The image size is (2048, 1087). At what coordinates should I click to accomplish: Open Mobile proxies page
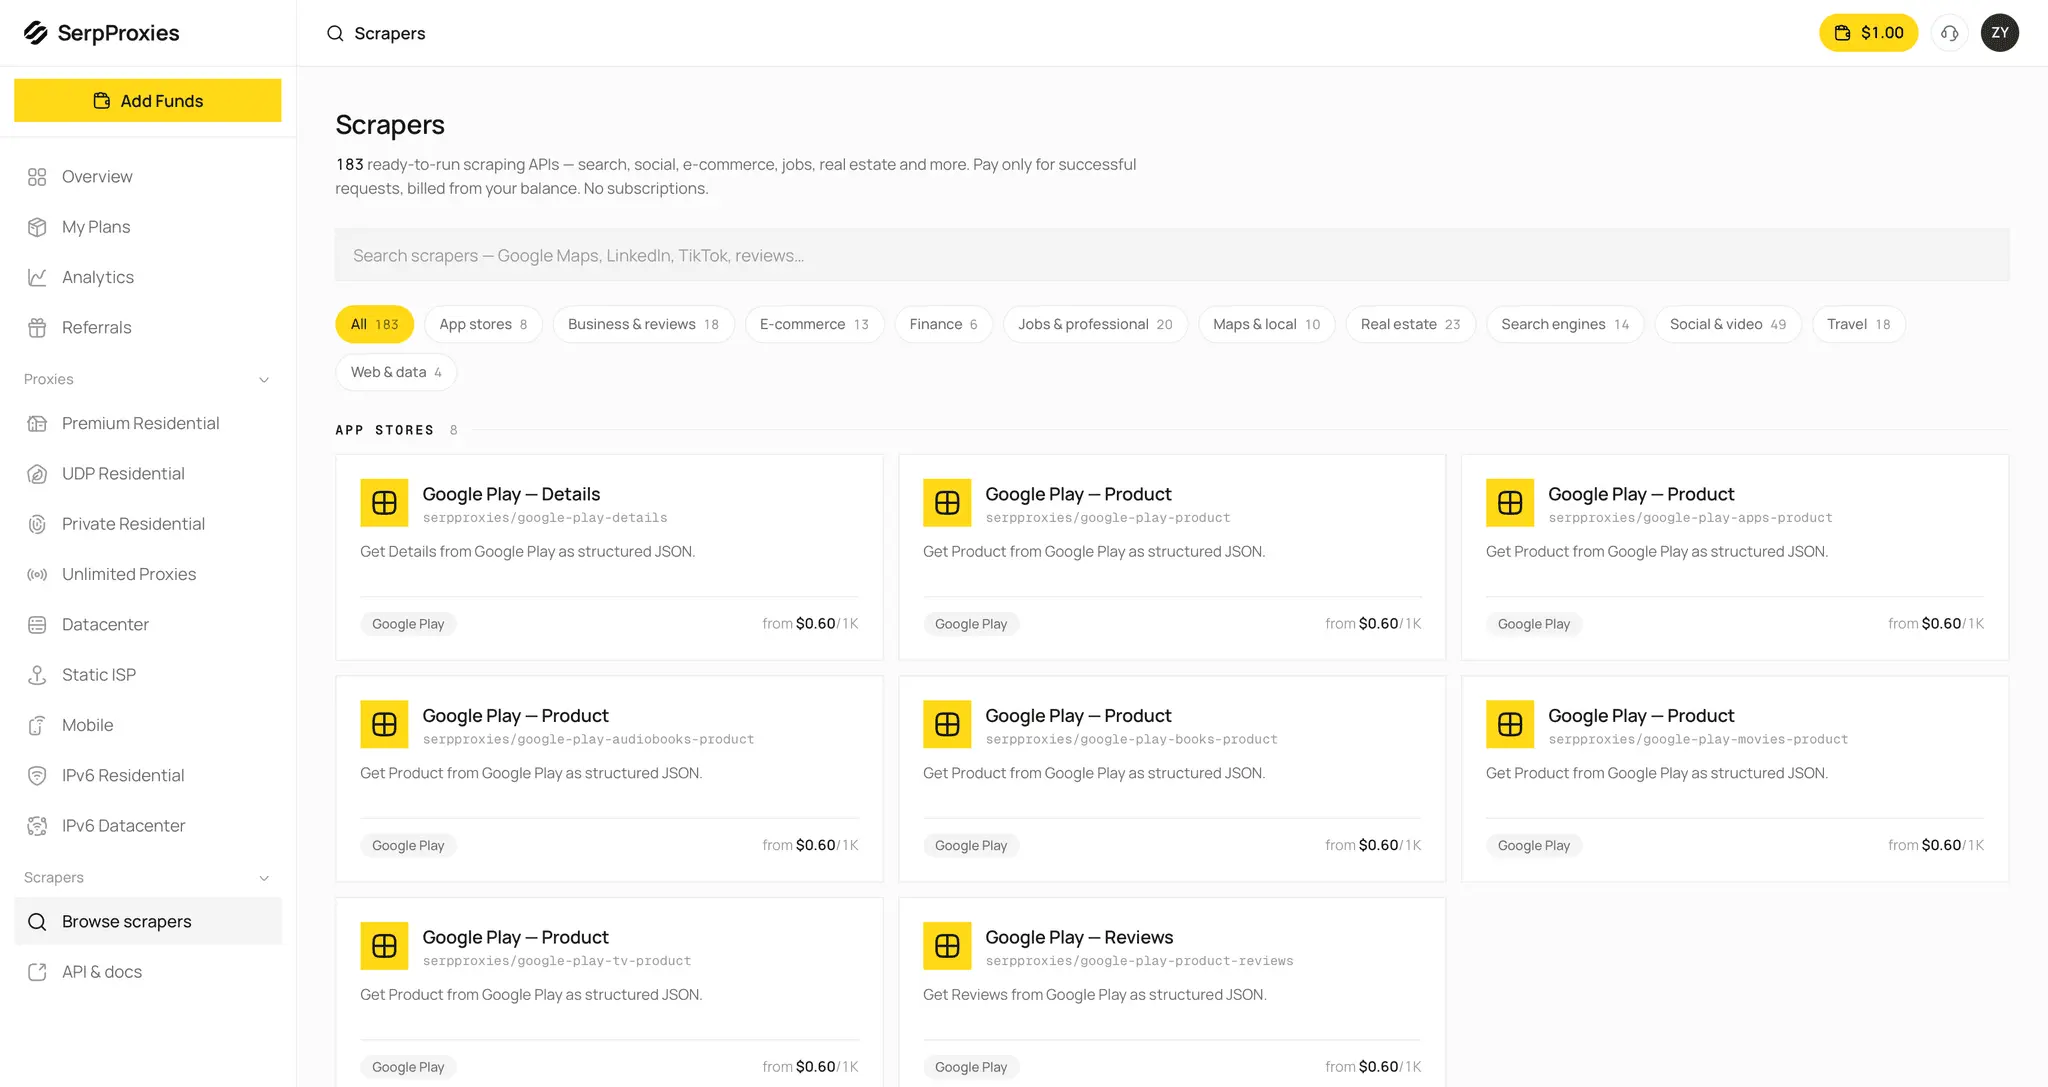148,726
